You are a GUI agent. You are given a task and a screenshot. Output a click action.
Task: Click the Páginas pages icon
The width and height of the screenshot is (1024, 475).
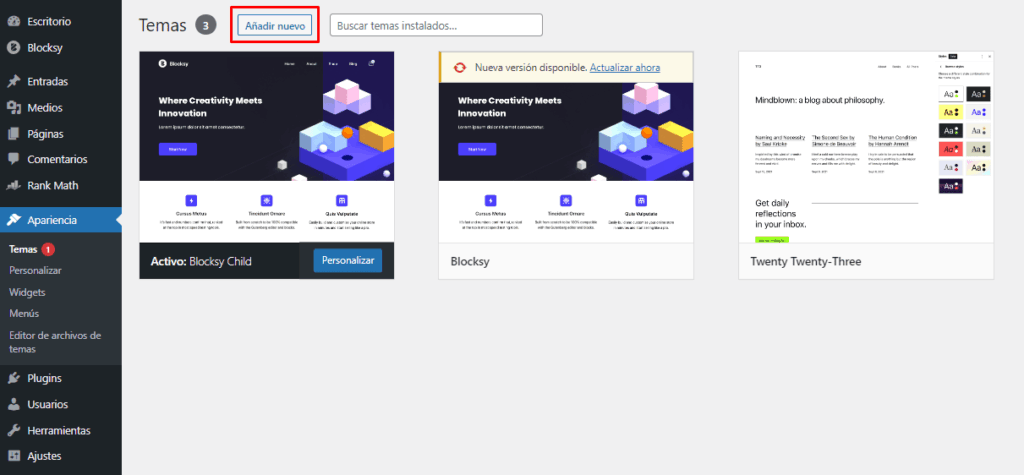(13, 134)
